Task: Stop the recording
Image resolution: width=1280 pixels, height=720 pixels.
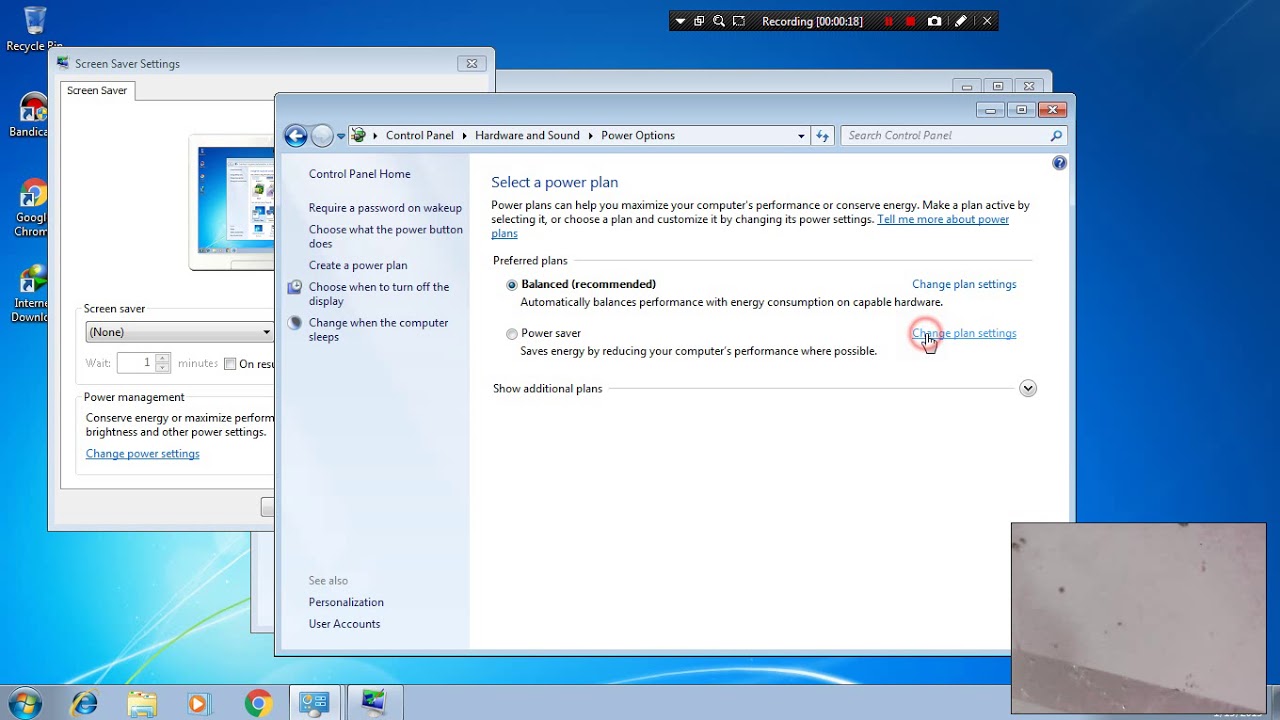Action: 910,21
